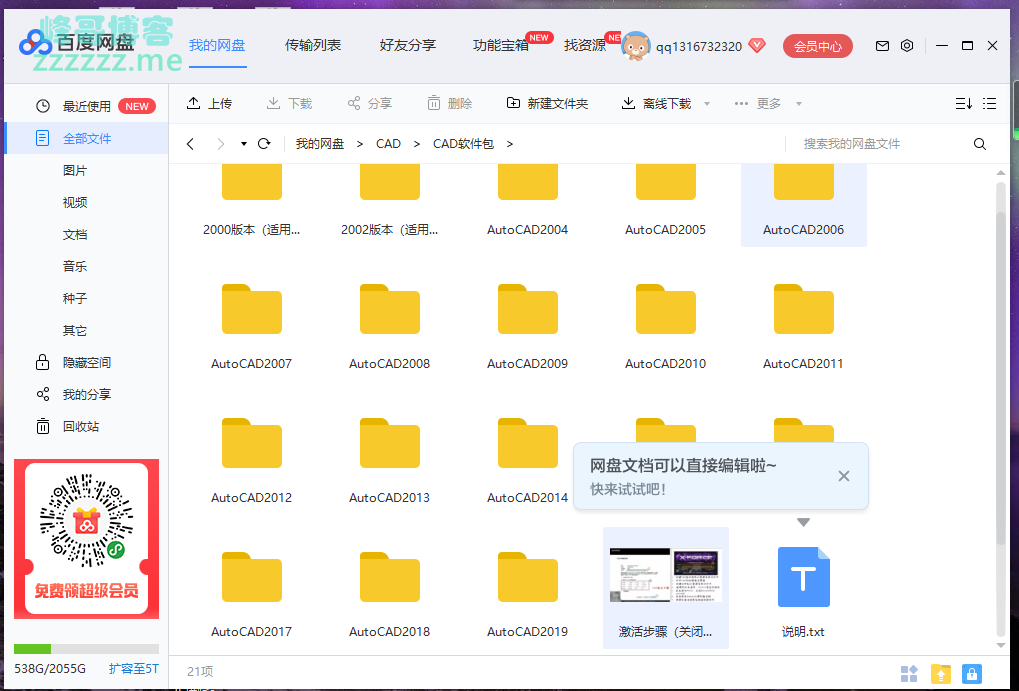Go back using the left arrow

pyautogui.click(x=191, y=144)
